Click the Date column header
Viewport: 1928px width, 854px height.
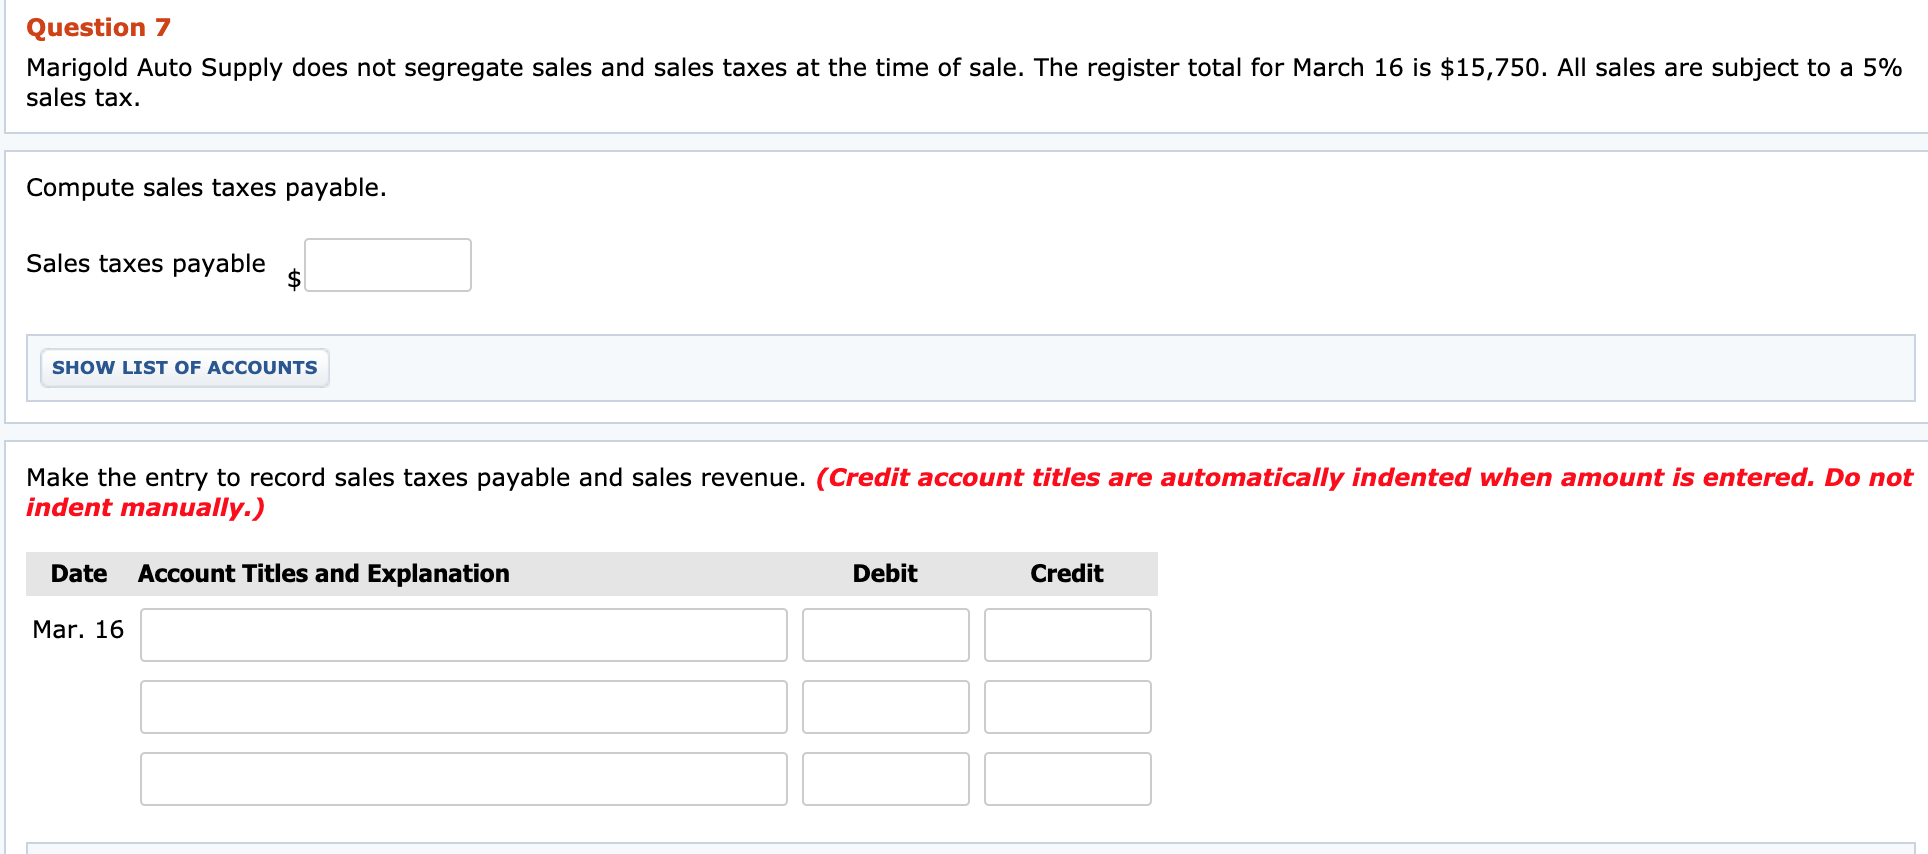point(79,573)
